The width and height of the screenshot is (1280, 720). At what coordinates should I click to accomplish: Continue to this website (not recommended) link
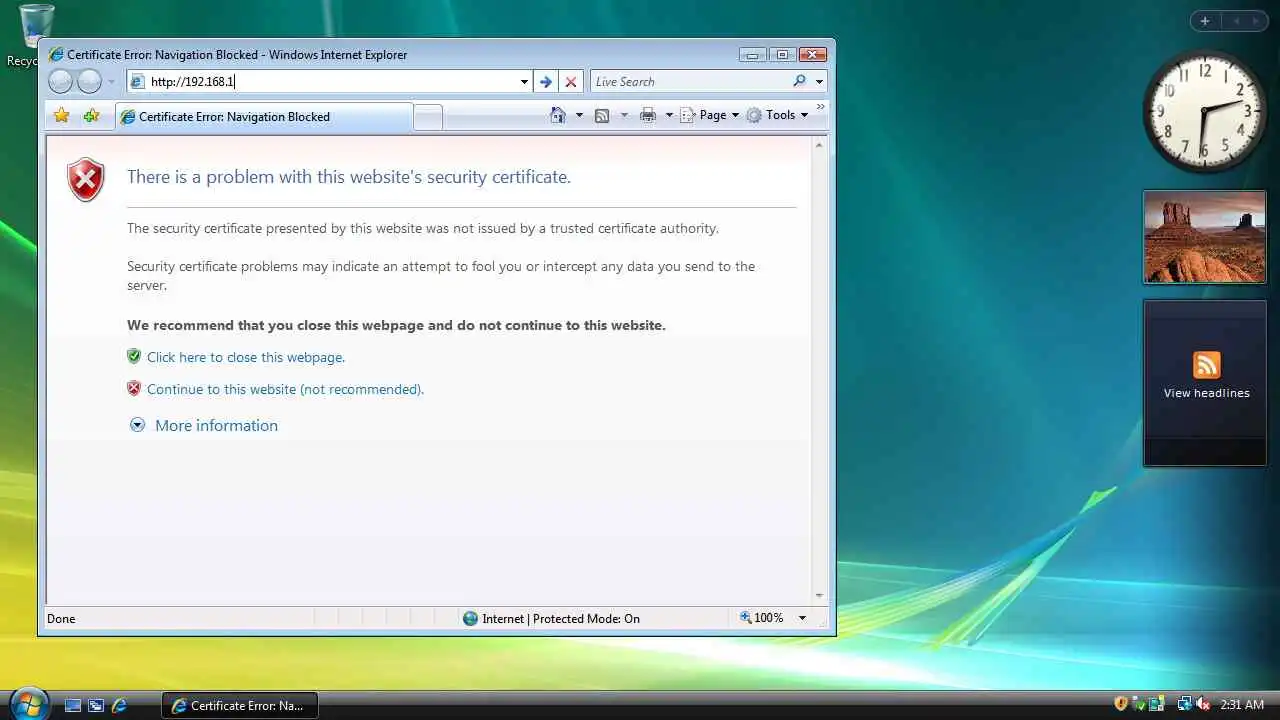point(285,389)
